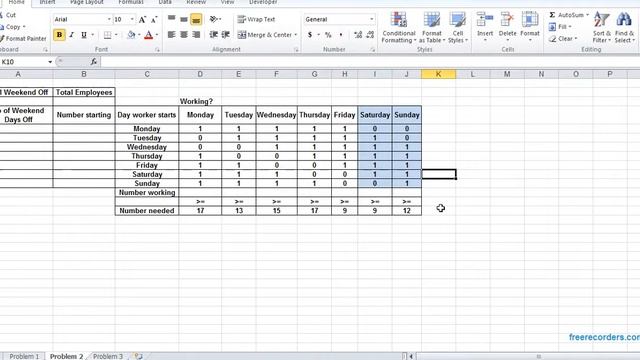This screenshot has width=640, height=360.
Task: Apply the Fill Color bucket
Action: tap(131, 35)
